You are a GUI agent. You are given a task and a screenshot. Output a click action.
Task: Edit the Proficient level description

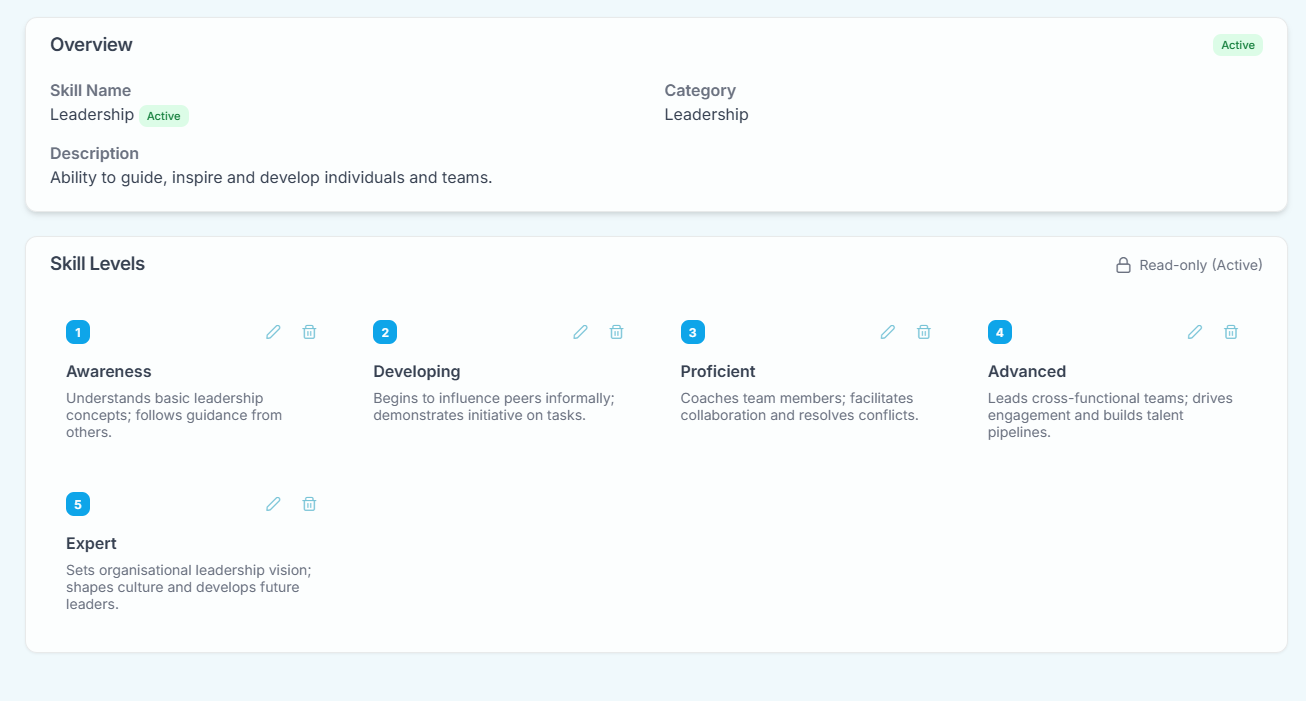887,331
